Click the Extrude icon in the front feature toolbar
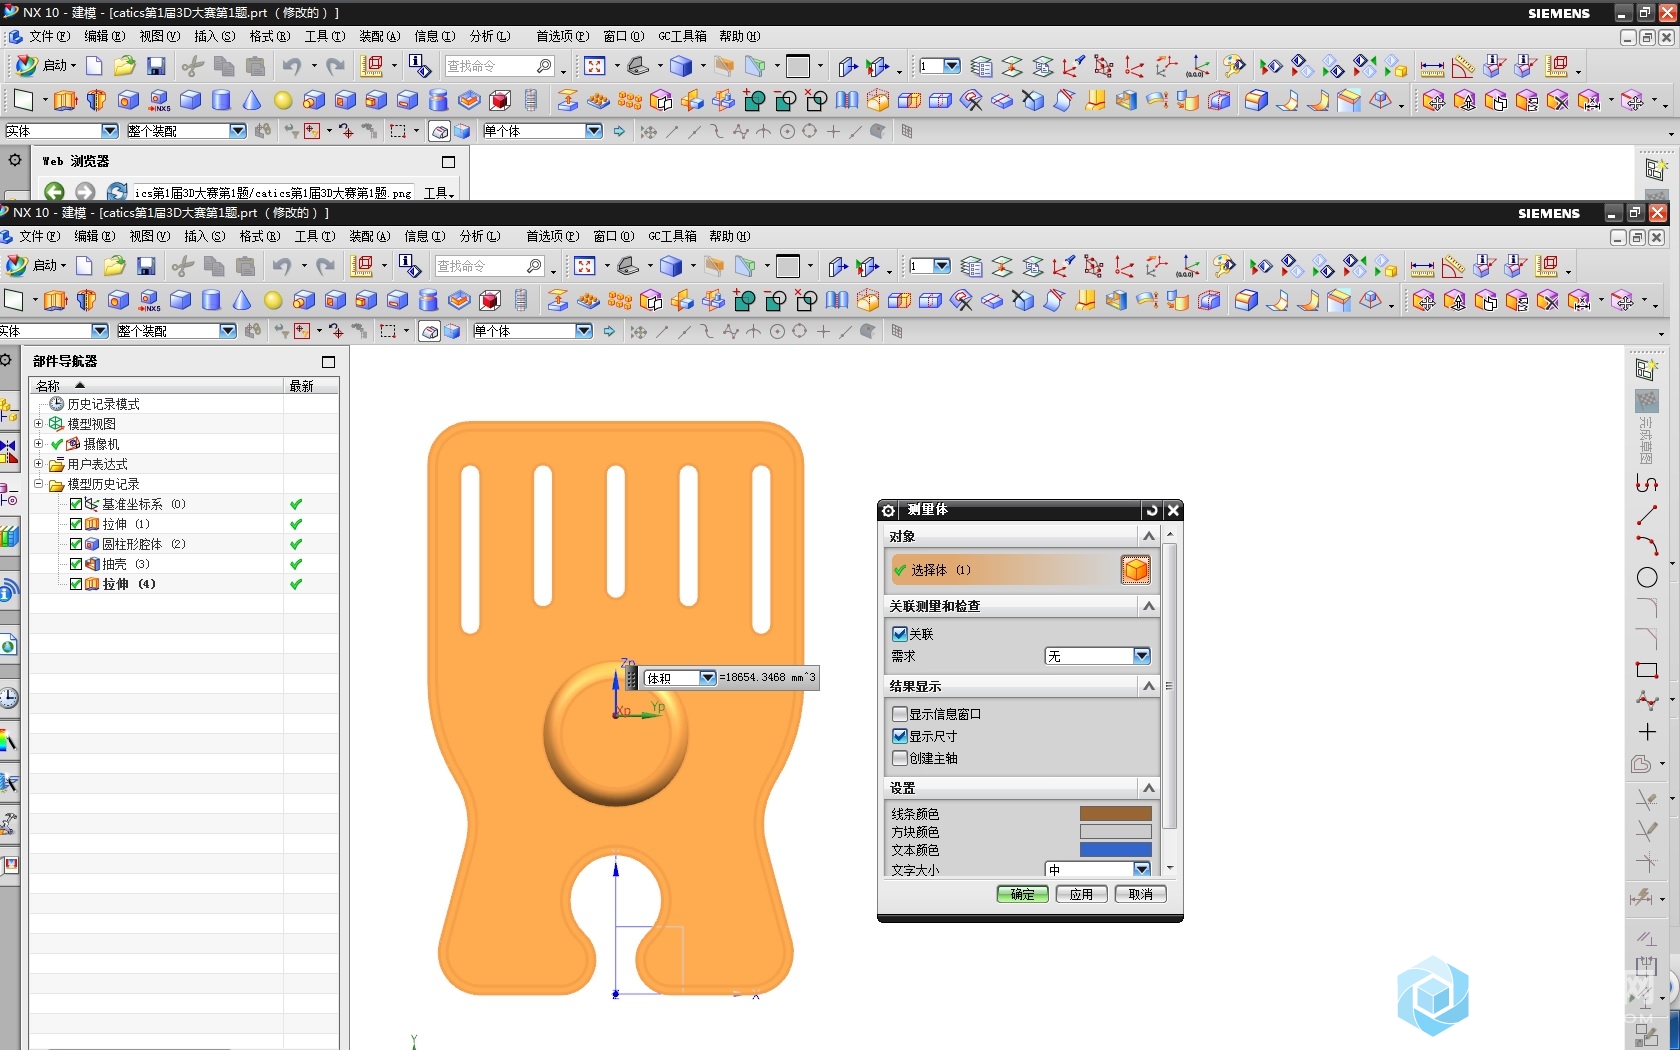The image size is (1680, 1050). (56, 300)
